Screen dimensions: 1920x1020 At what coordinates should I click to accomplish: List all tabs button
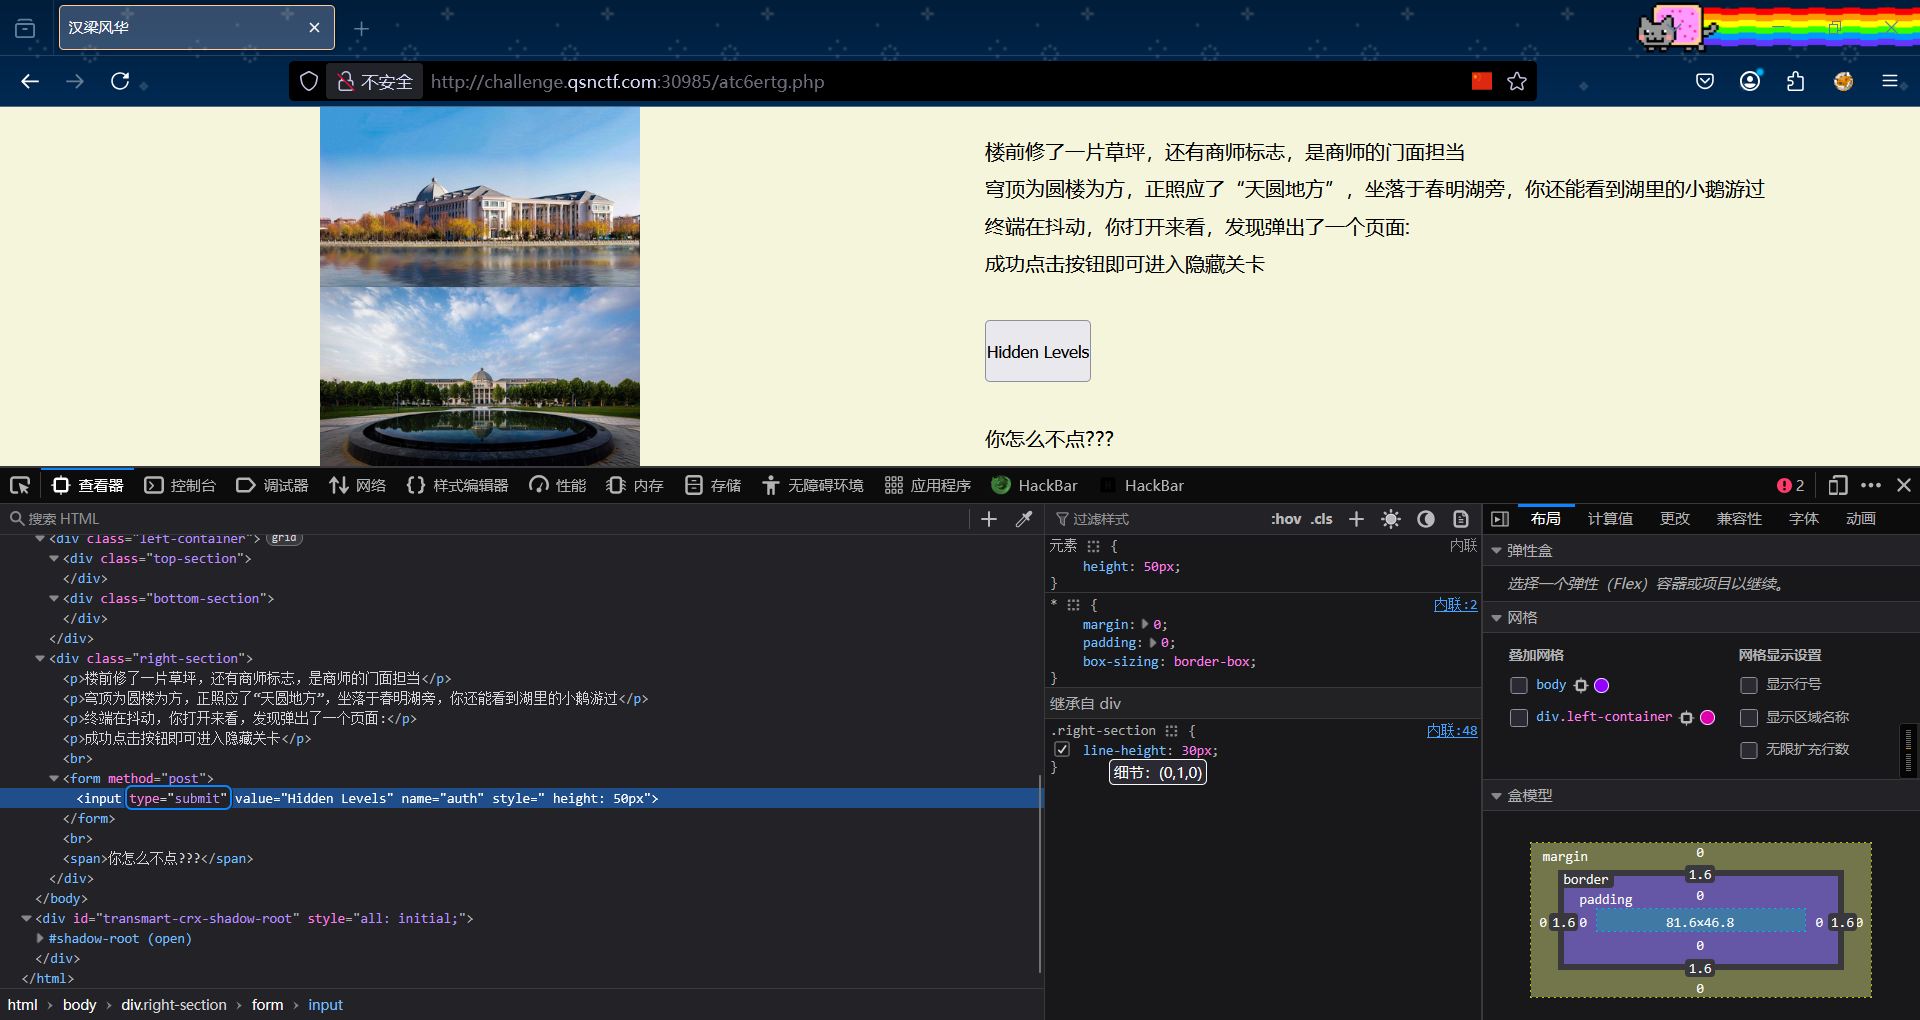pos(25,29)
